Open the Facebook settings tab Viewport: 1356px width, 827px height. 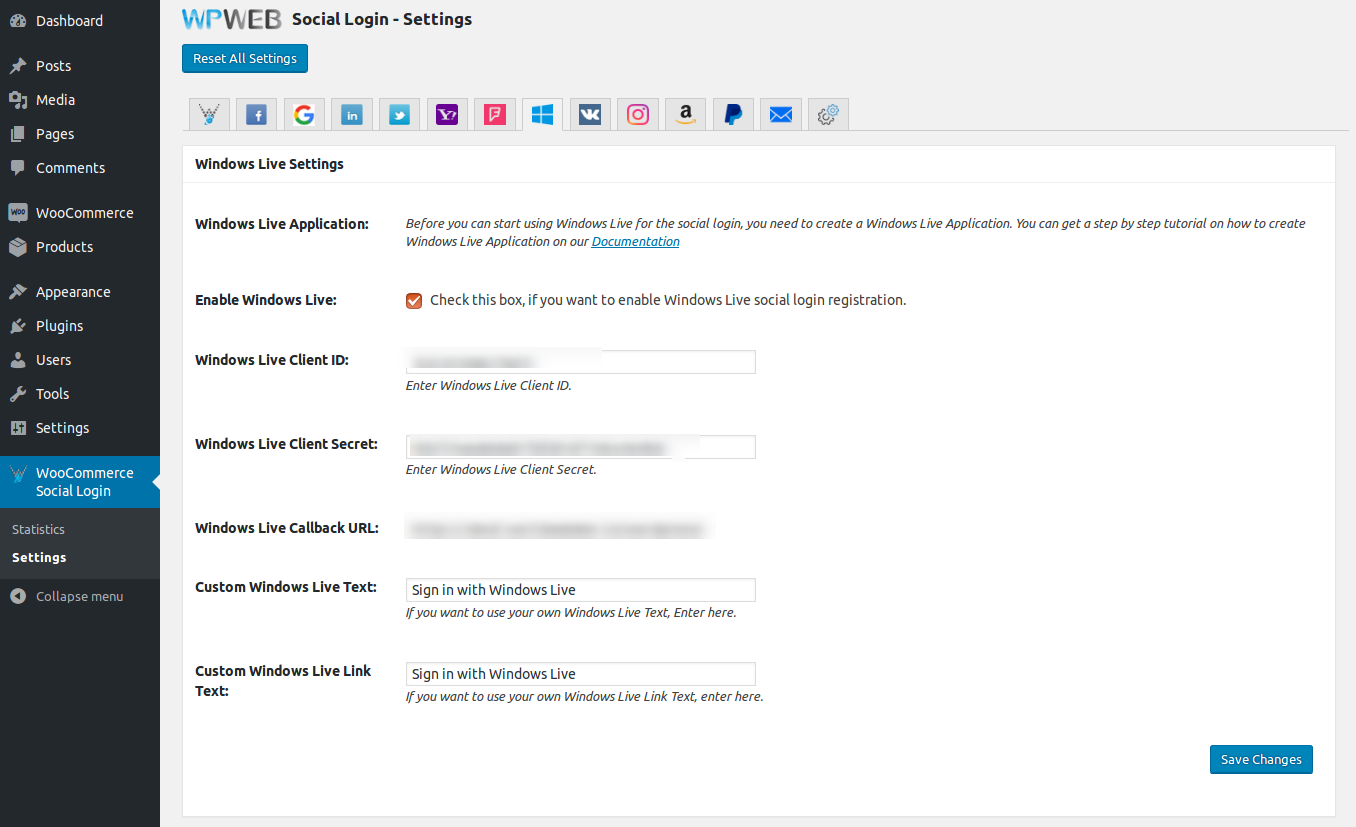(257, 115)
